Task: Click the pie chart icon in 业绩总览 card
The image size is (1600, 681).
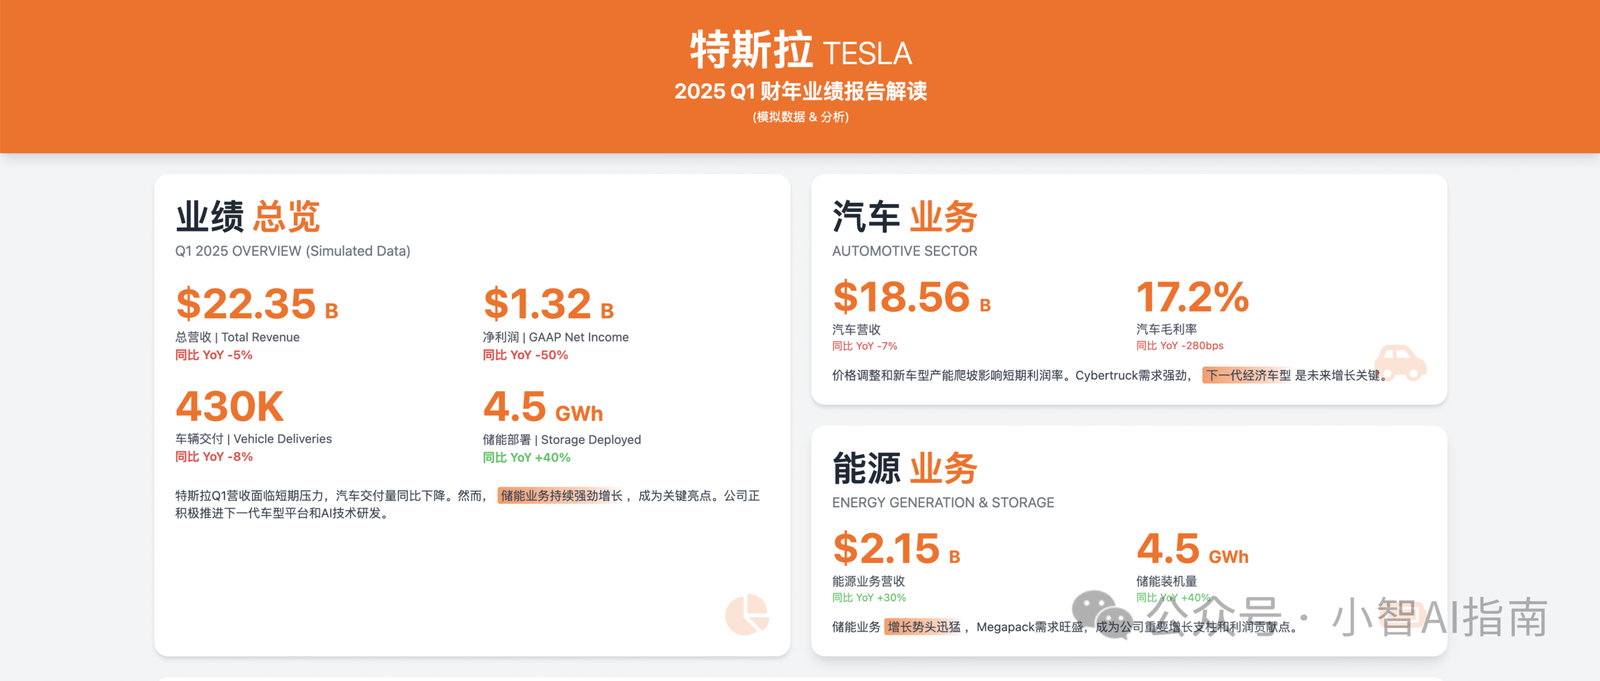Action: (x=747, y=614)
